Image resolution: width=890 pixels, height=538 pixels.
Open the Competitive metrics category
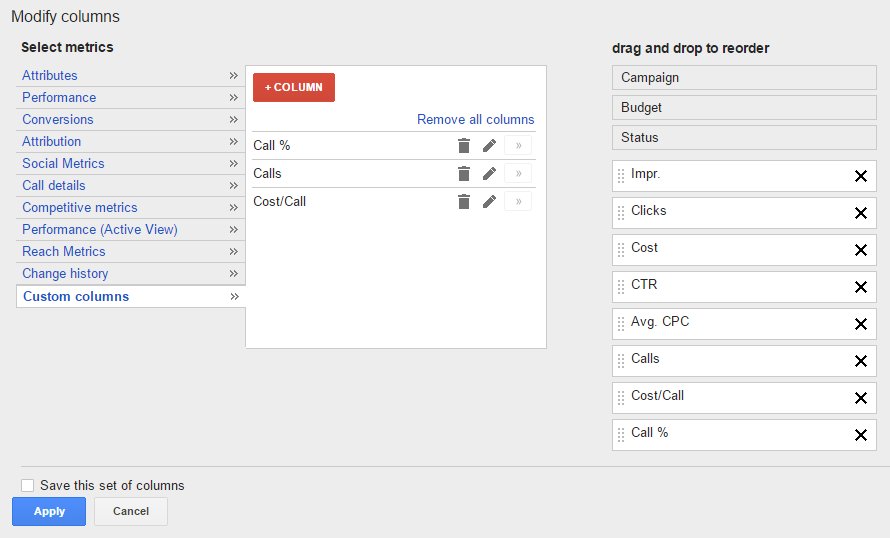(x=79, y=208)
